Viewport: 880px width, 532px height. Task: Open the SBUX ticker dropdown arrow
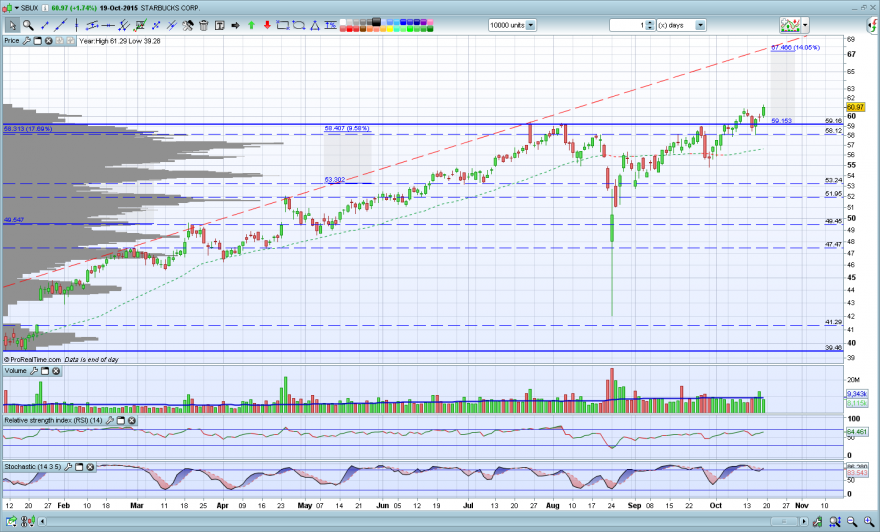(x=17, y=8)
